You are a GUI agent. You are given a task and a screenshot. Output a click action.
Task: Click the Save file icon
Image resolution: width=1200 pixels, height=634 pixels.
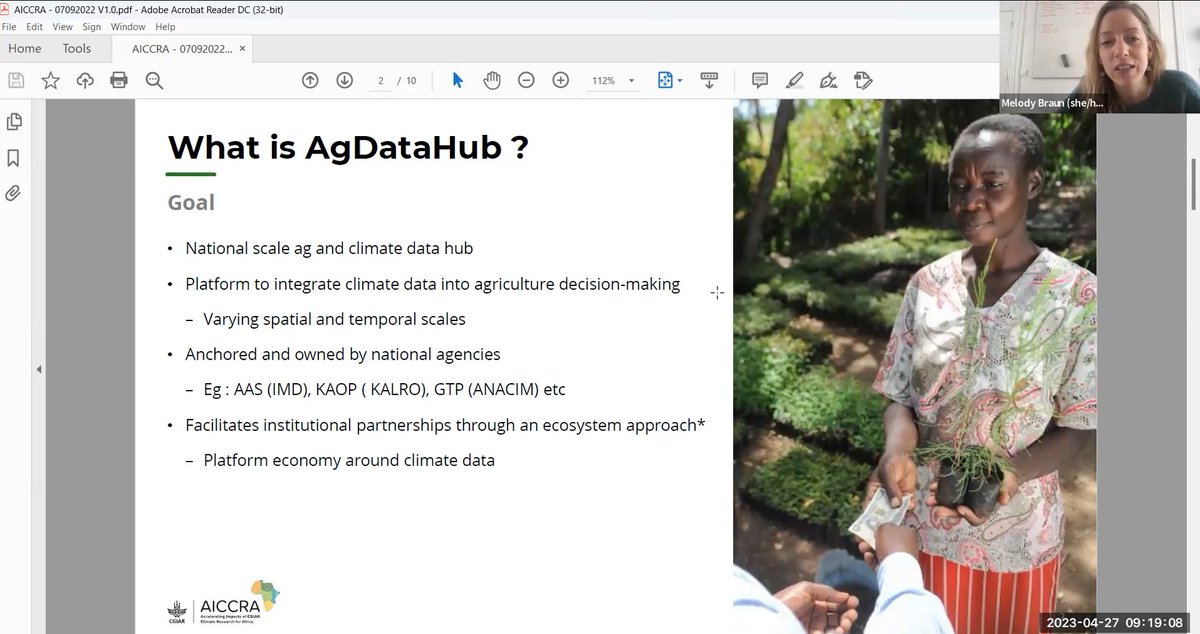(16, 80)
